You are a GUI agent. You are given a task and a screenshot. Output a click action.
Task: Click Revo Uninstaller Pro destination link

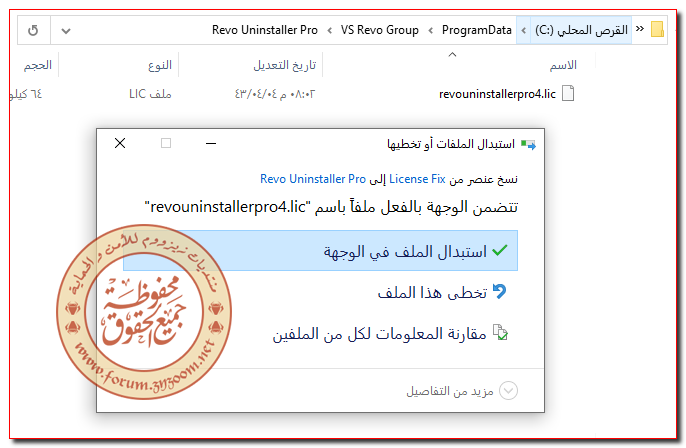coord(313,179)
